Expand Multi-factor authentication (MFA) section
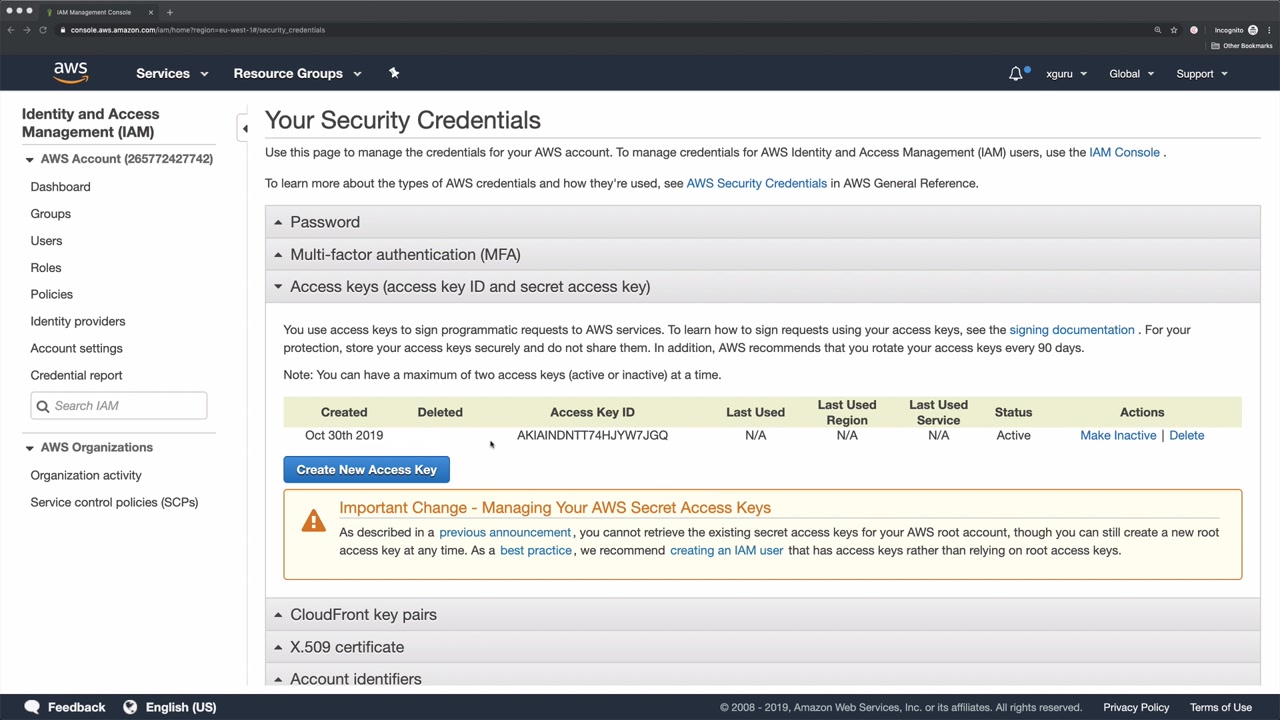This screenshot has height=720, width=1280. [404, 254]
